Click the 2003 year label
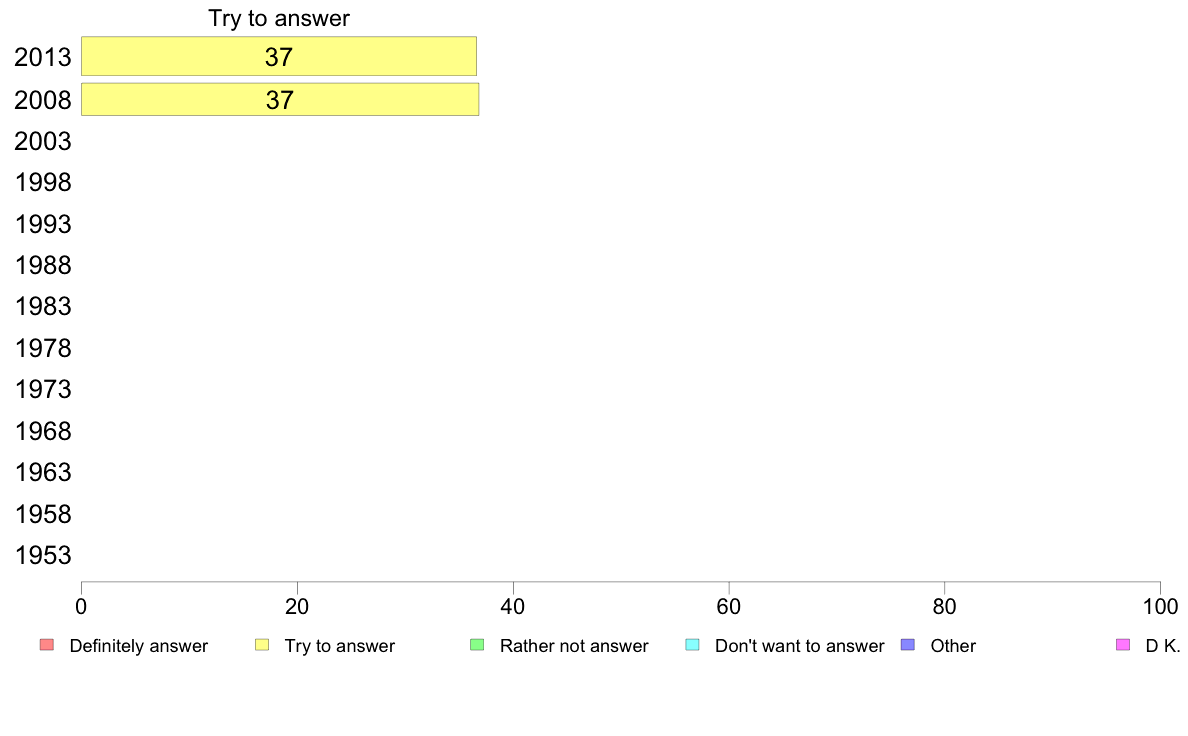The image size is (1188, 736). [x=43, y=141]
